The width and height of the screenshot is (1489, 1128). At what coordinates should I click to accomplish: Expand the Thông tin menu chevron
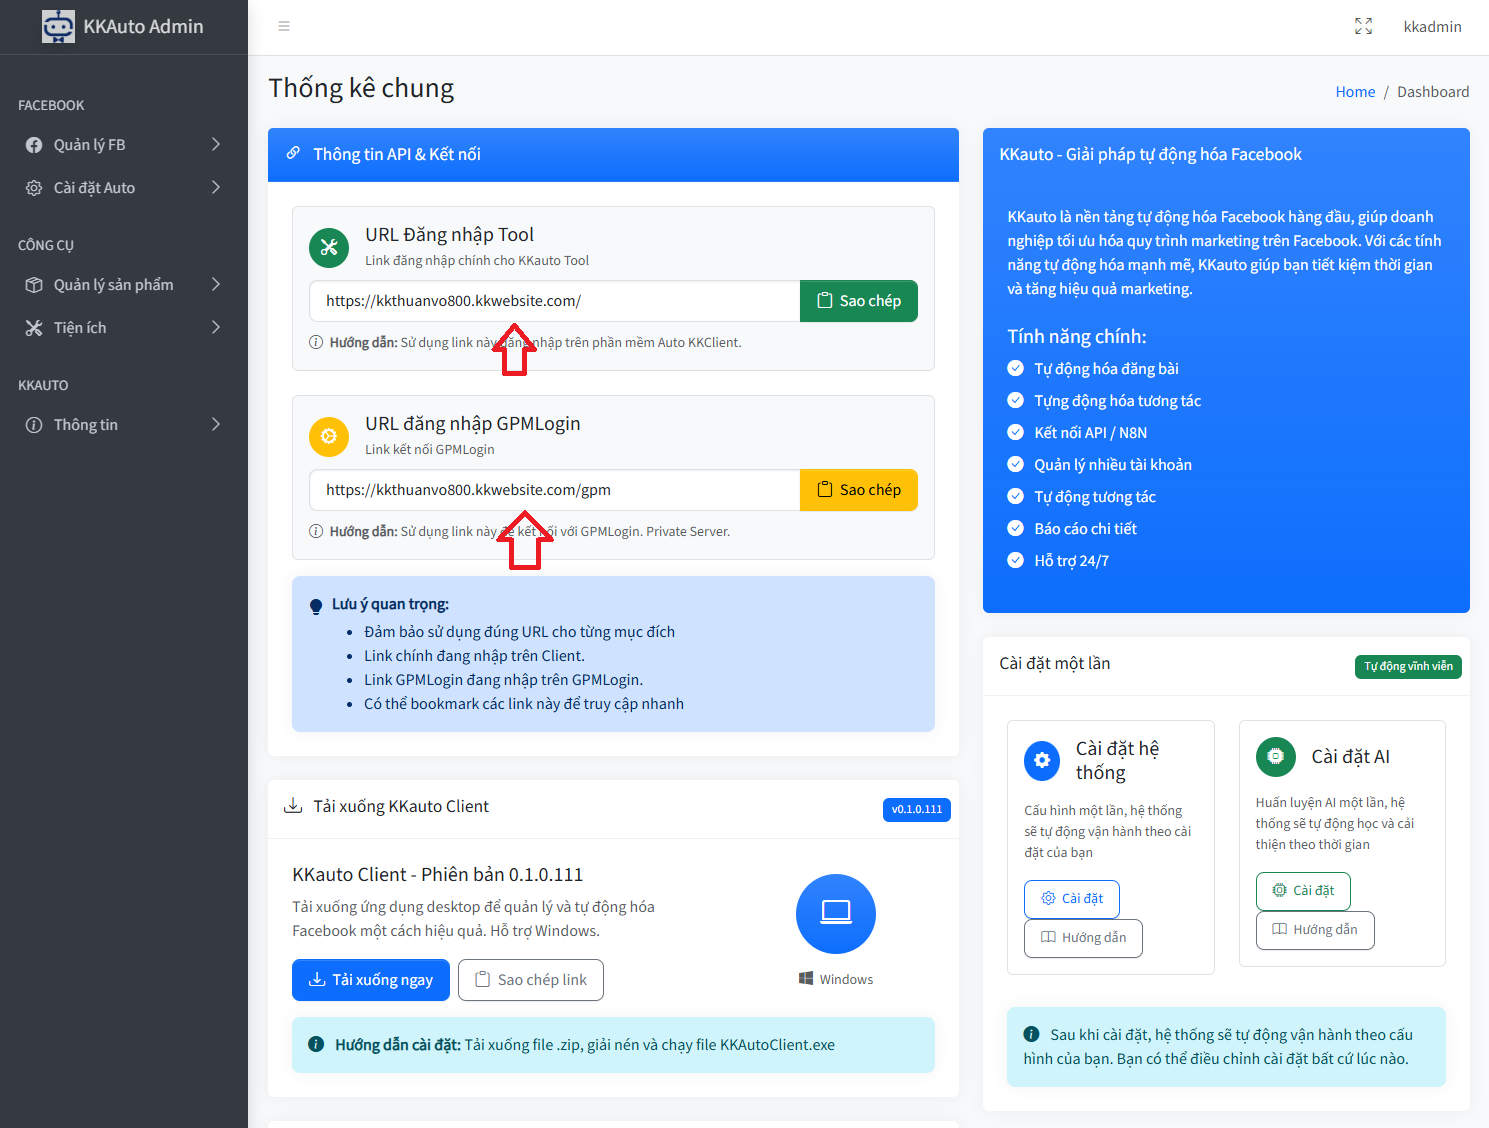click(216, 425)
